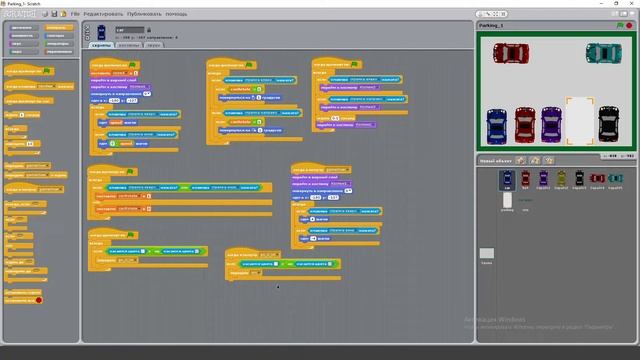Open the Публиковать menu

click(144, 14)
